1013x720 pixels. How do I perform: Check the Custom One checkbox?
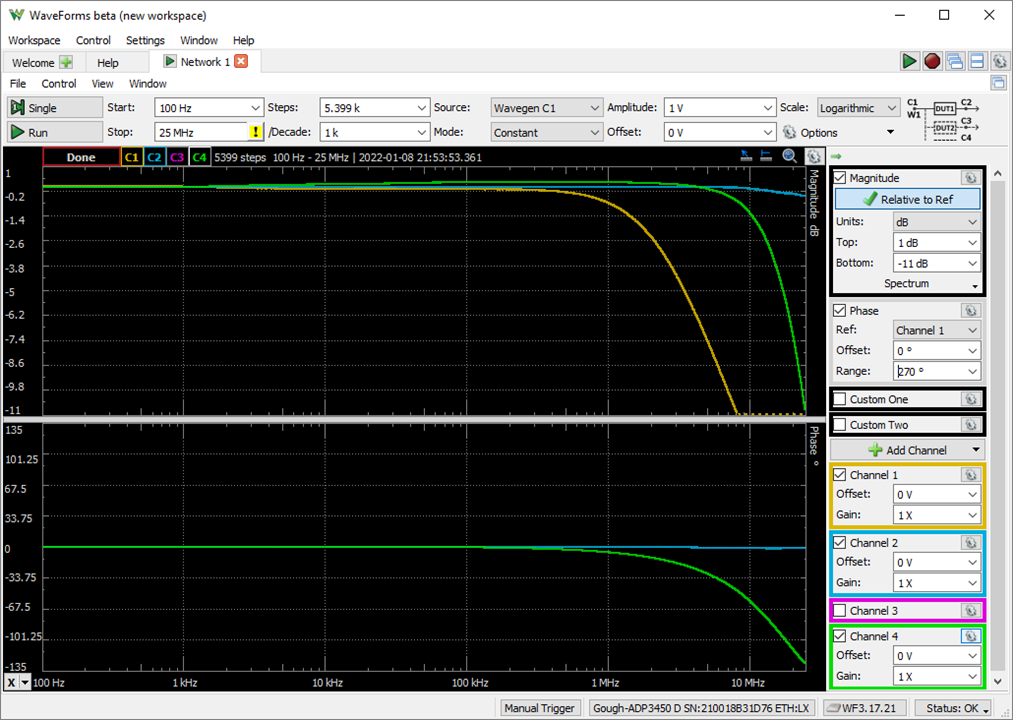[x=840, y=399]
